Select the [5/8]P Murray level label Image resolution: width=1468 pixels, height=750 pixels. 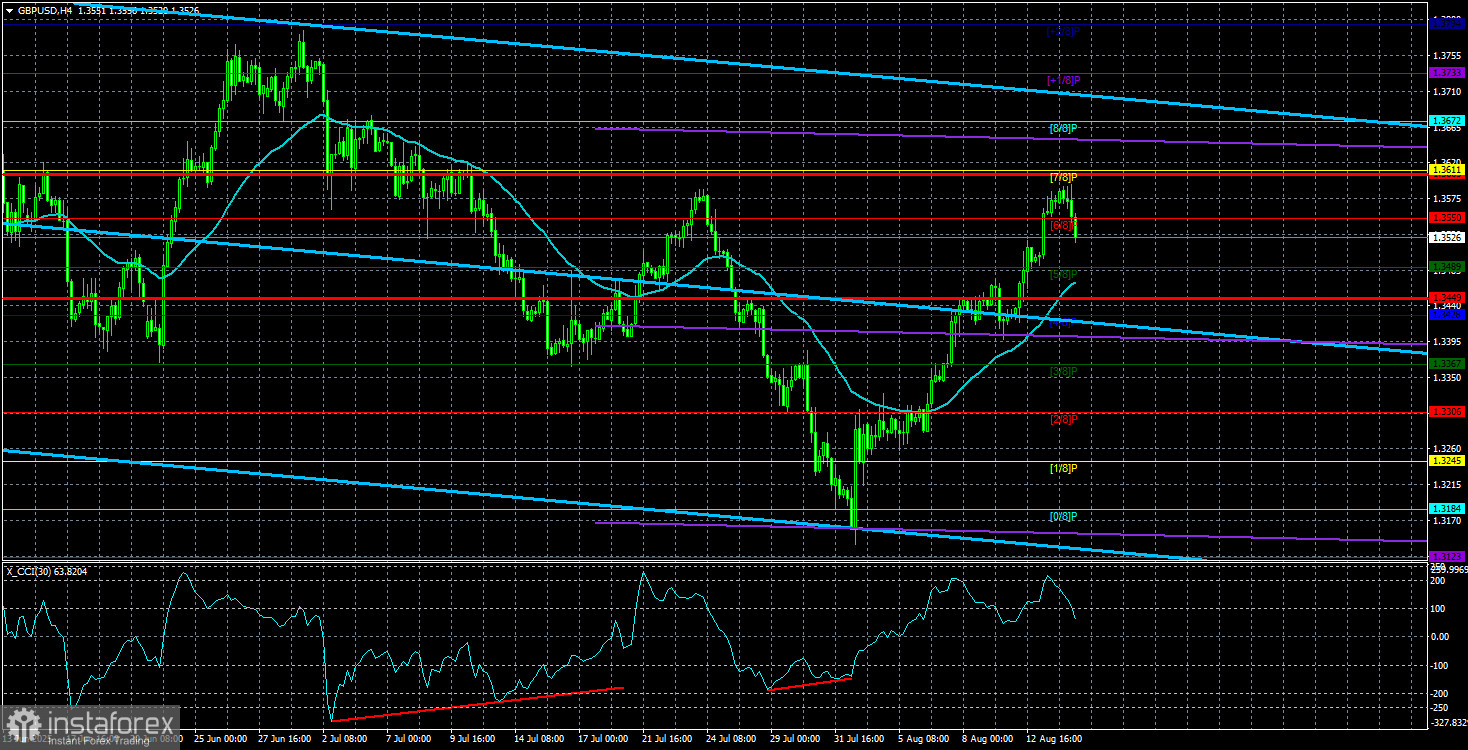(1063, 274)
